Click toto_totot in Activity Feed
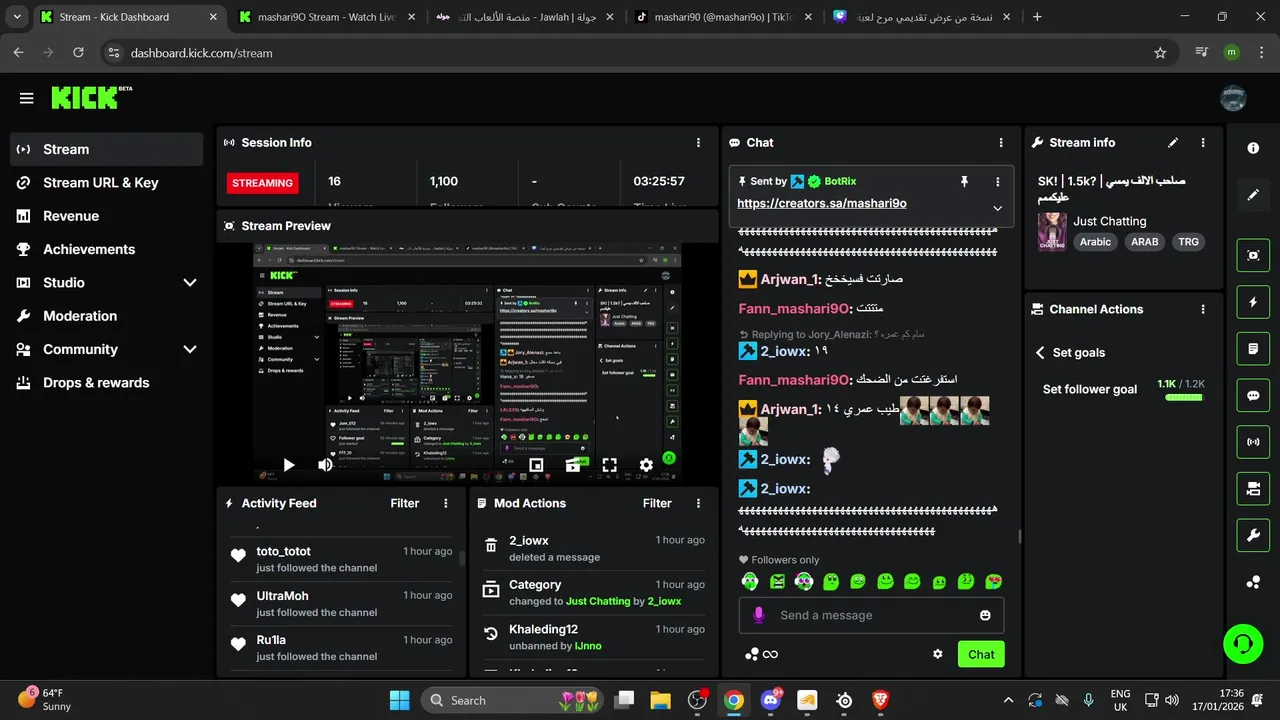The height and width of the screenshot is (720, 1280). (x=283, y=552)
